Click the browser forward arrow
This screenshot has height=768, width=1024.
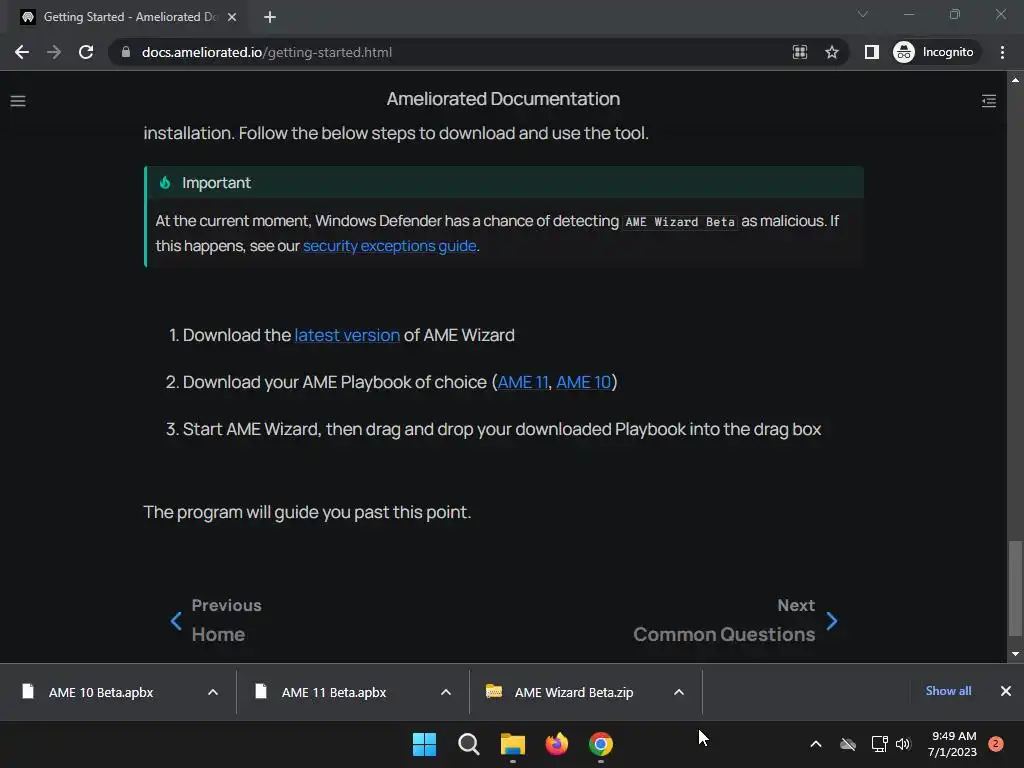54,52
